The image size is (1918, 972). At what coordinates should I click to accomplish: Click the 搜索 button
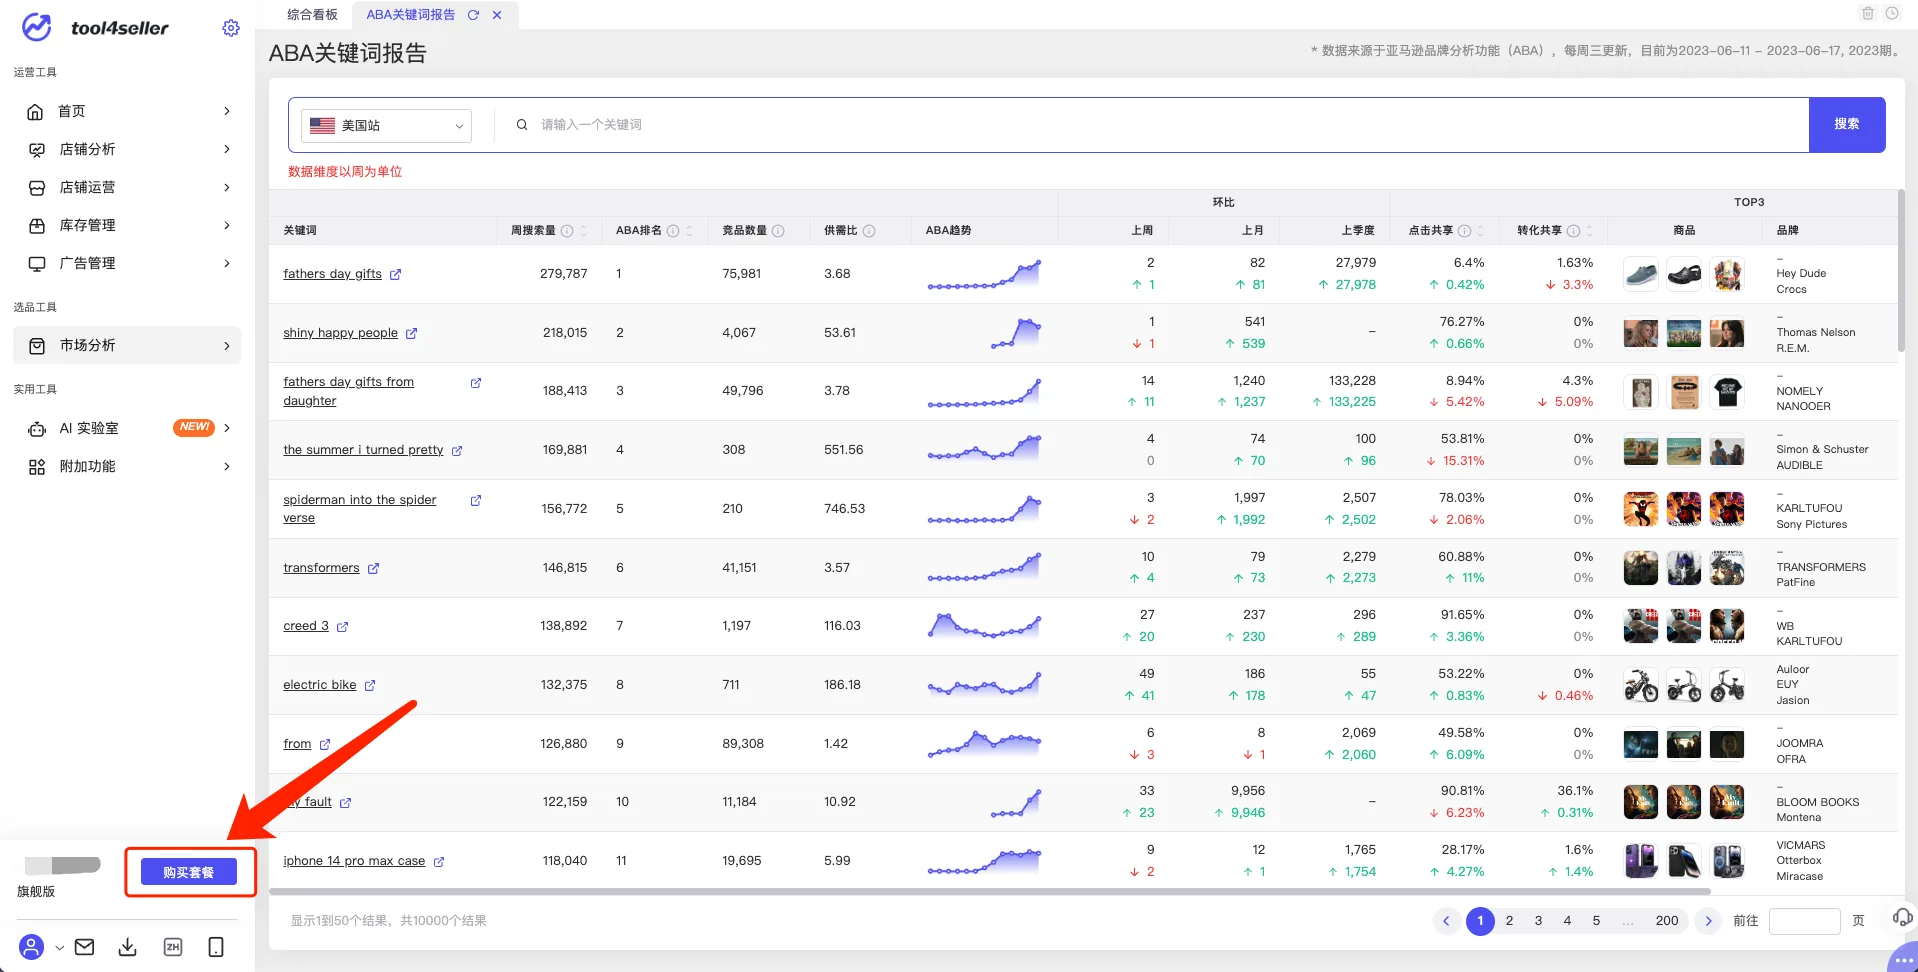(x=1847, y=125)
